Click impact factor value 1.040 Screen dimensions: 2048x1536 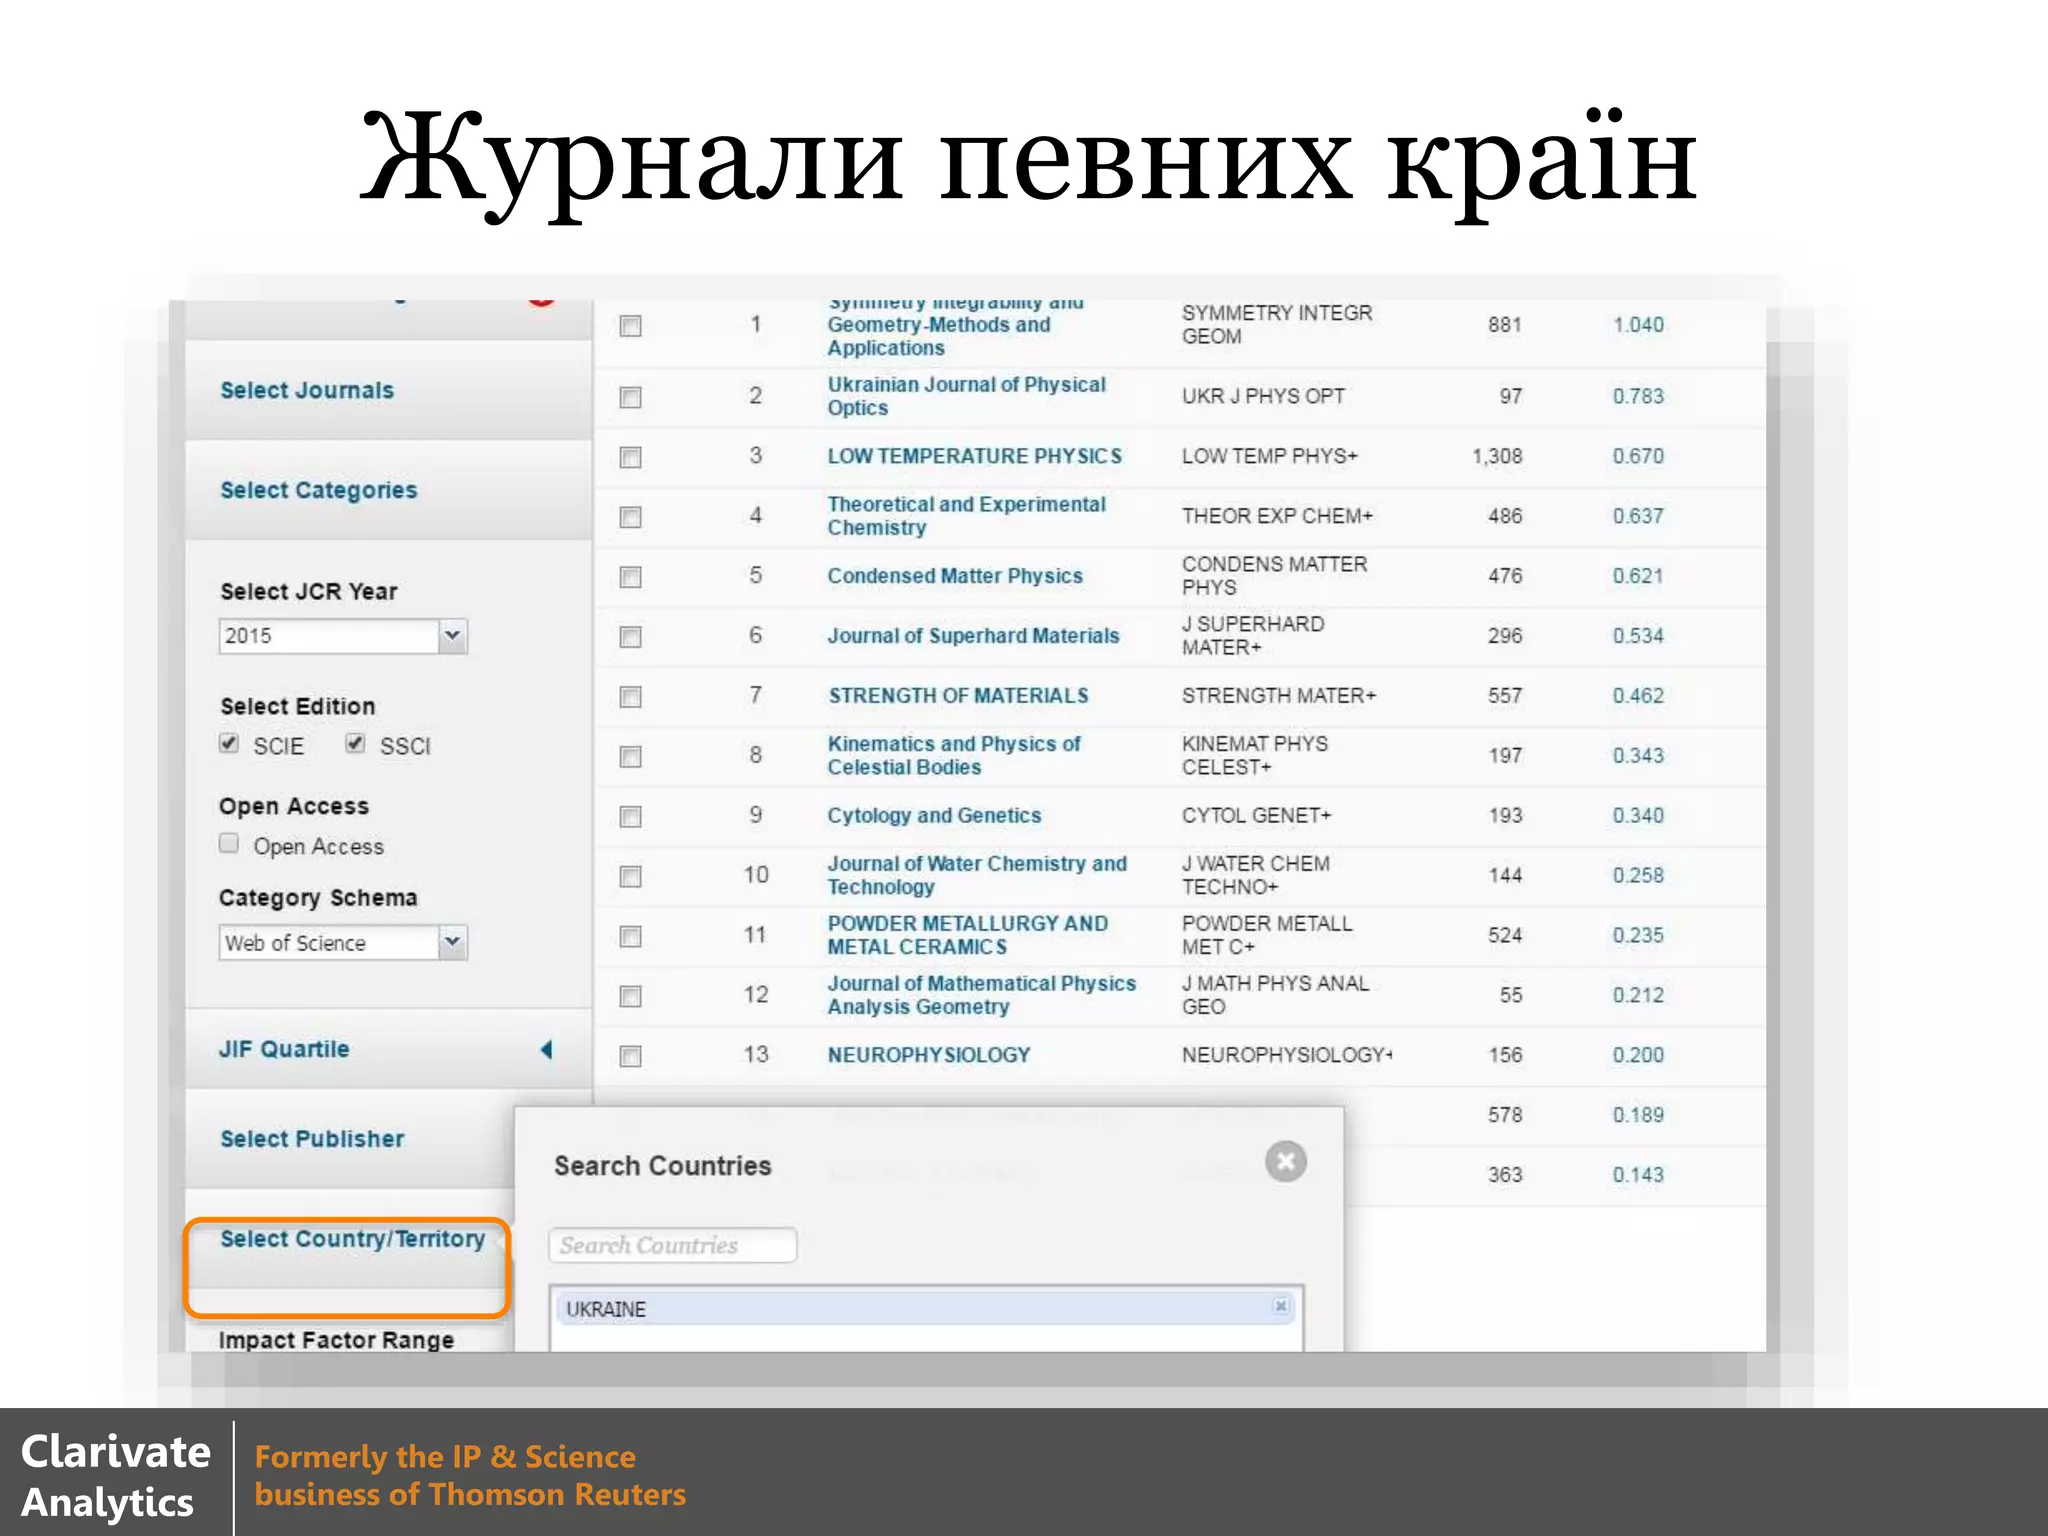pyautogui.click(x=1638, y=325)
